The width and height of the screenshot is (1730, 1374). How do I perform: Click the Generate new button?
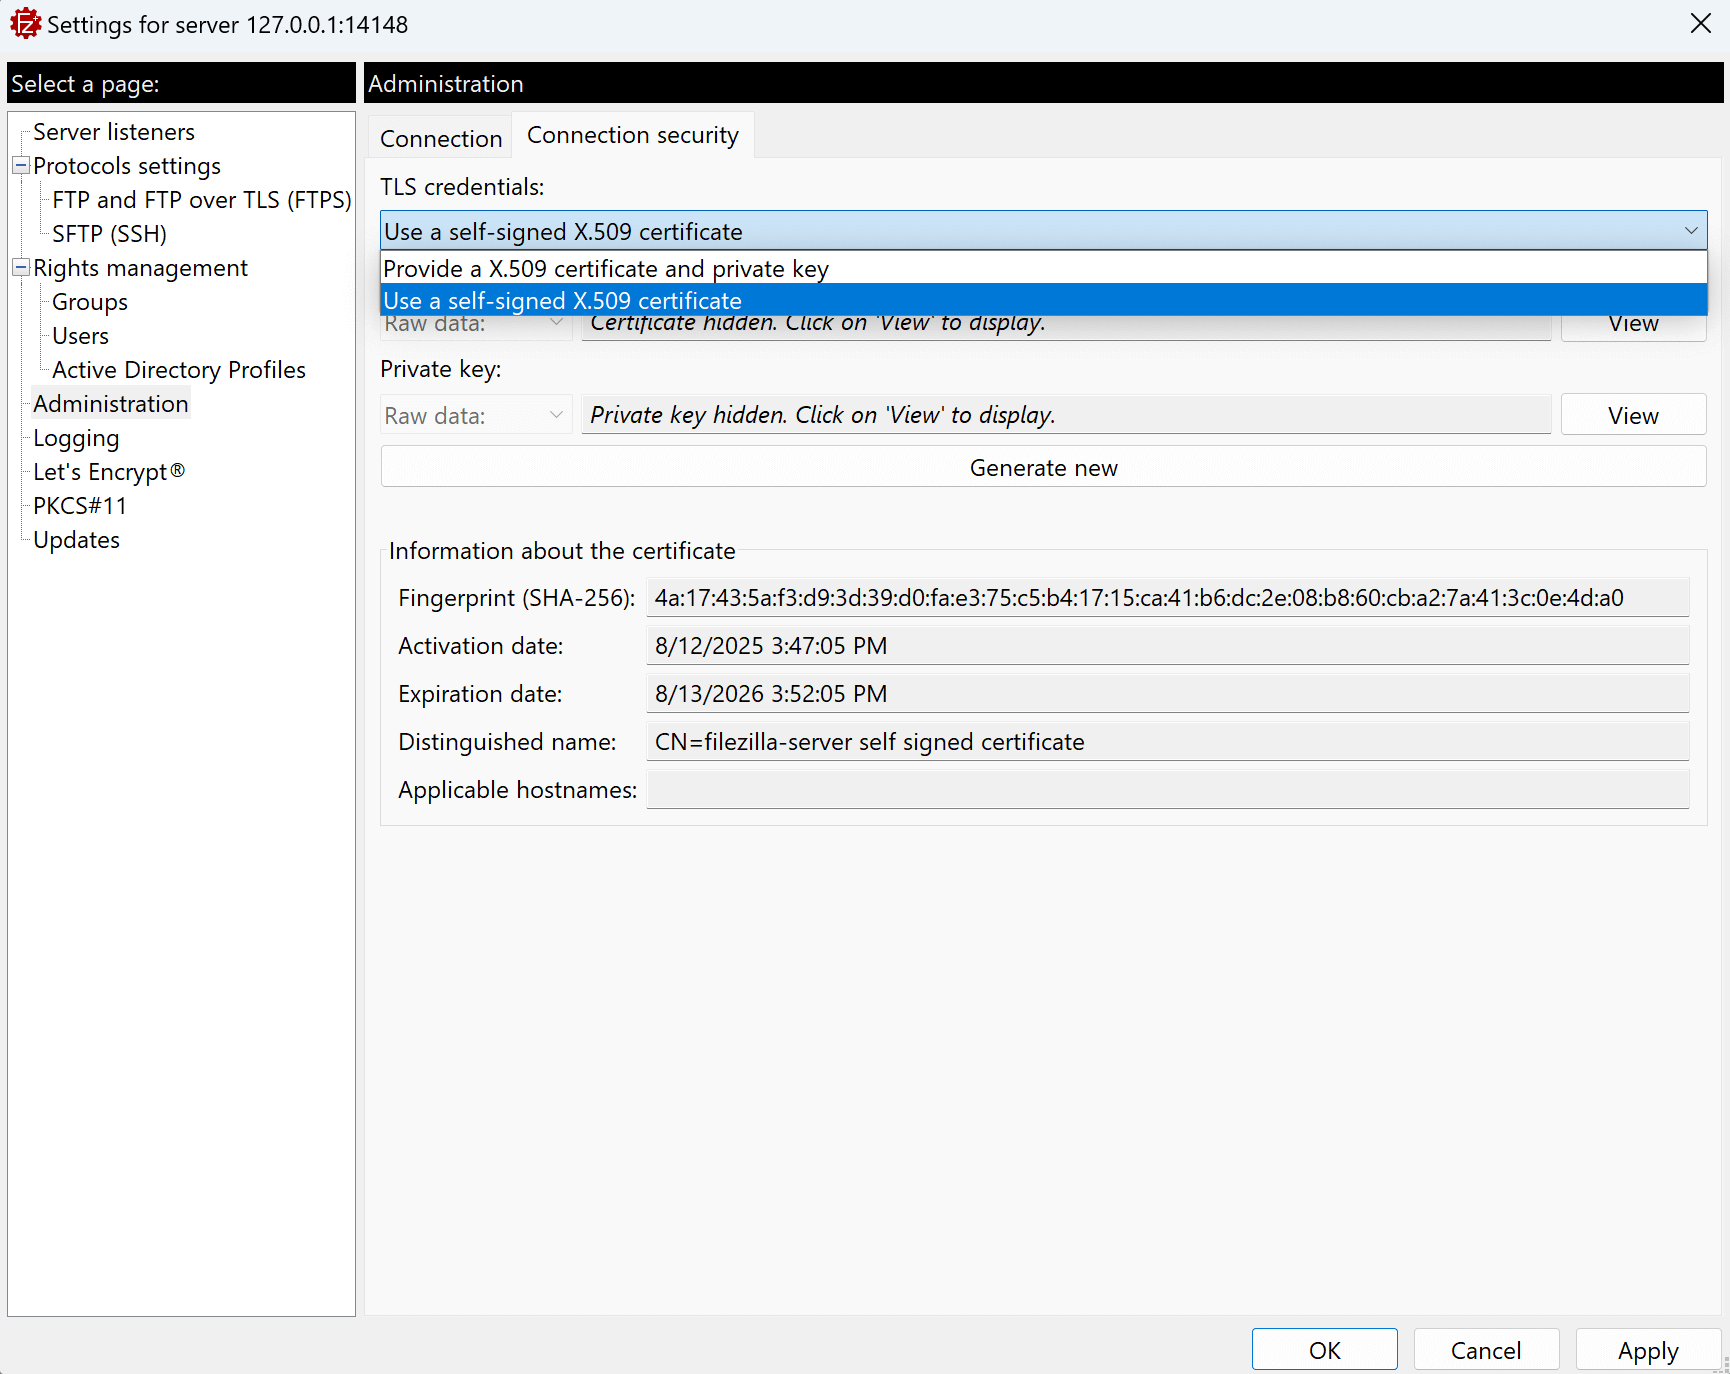1043,467
